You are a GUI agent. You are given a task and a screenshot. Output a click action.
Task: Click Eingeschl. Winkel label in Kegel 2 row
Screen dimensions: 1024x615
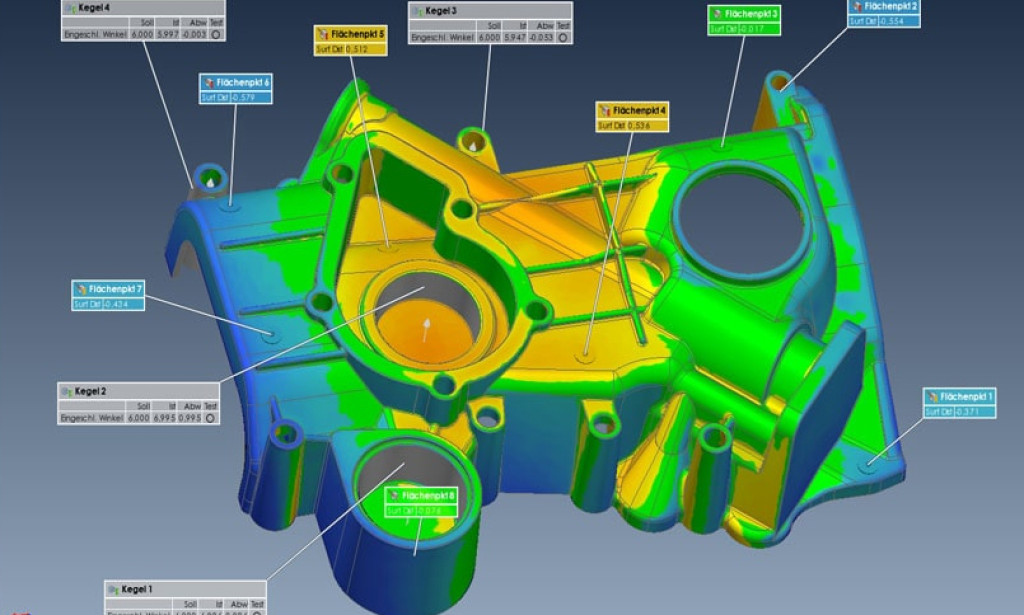pos(91,418)
